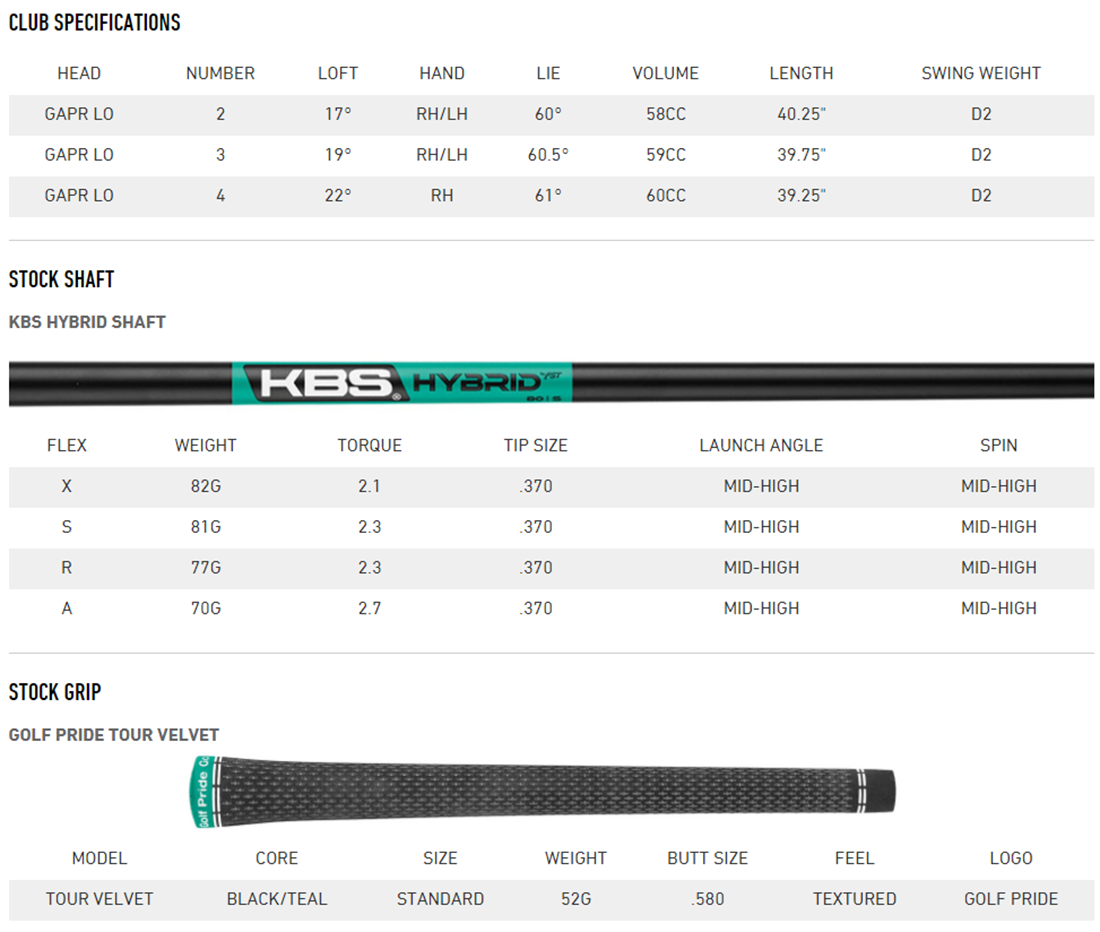Click the ".580" butt size value
The height and width of the screenshot is (932, 1100).
pyautogui.click(x=707, y=900)
